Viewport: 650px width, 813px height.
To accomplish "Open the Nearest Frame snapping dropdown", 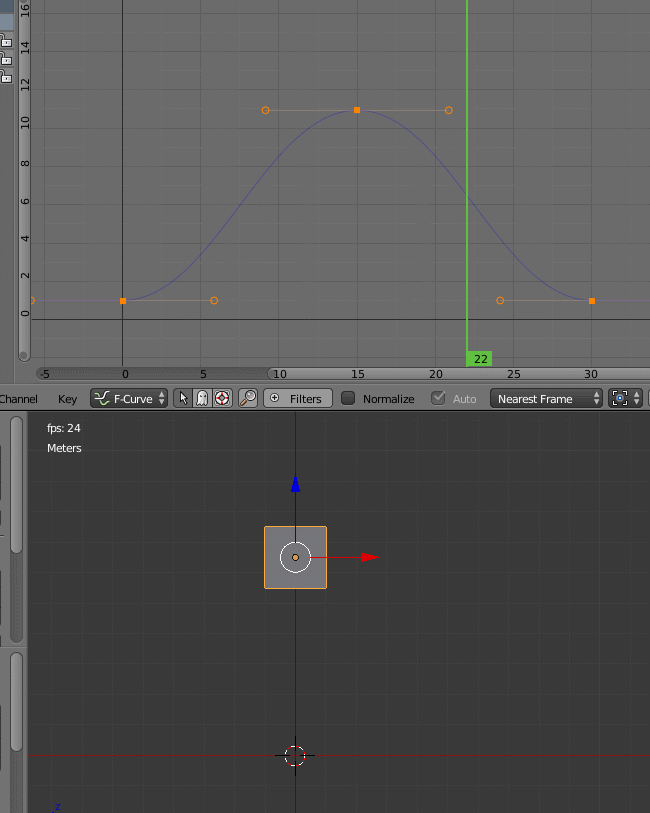I will click(546, 398).
